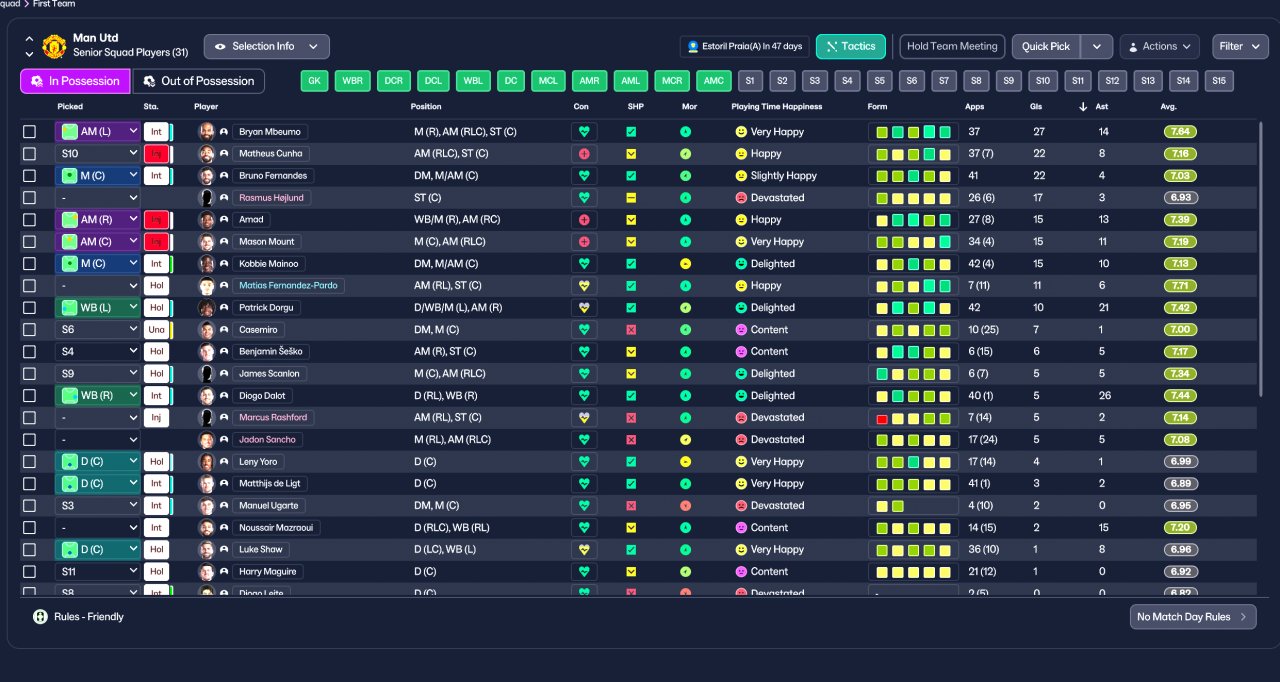The height and width of the screenshot is (682, 1280).
Task: Open the Selection Info dropdown
Action: (267, 47)
